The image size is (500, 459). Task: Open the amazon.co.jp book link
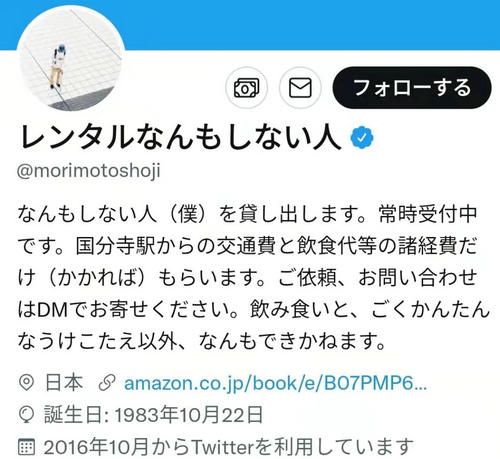[275, 383]
